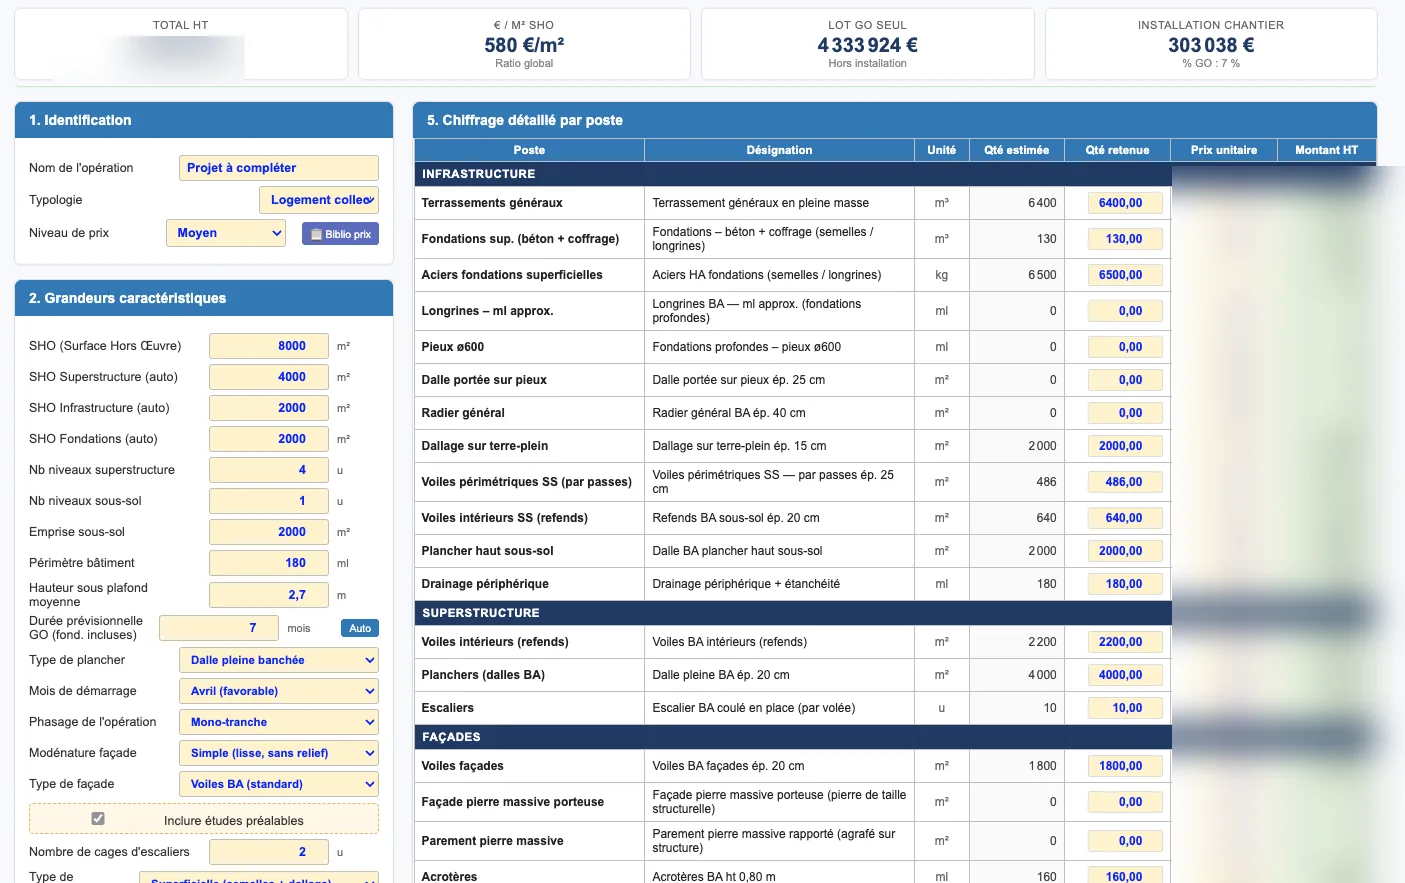The image size is (1405, 883).
Task: Edit Qté retenue for Planchers (dalles BA)
Action: (1125, 675)
